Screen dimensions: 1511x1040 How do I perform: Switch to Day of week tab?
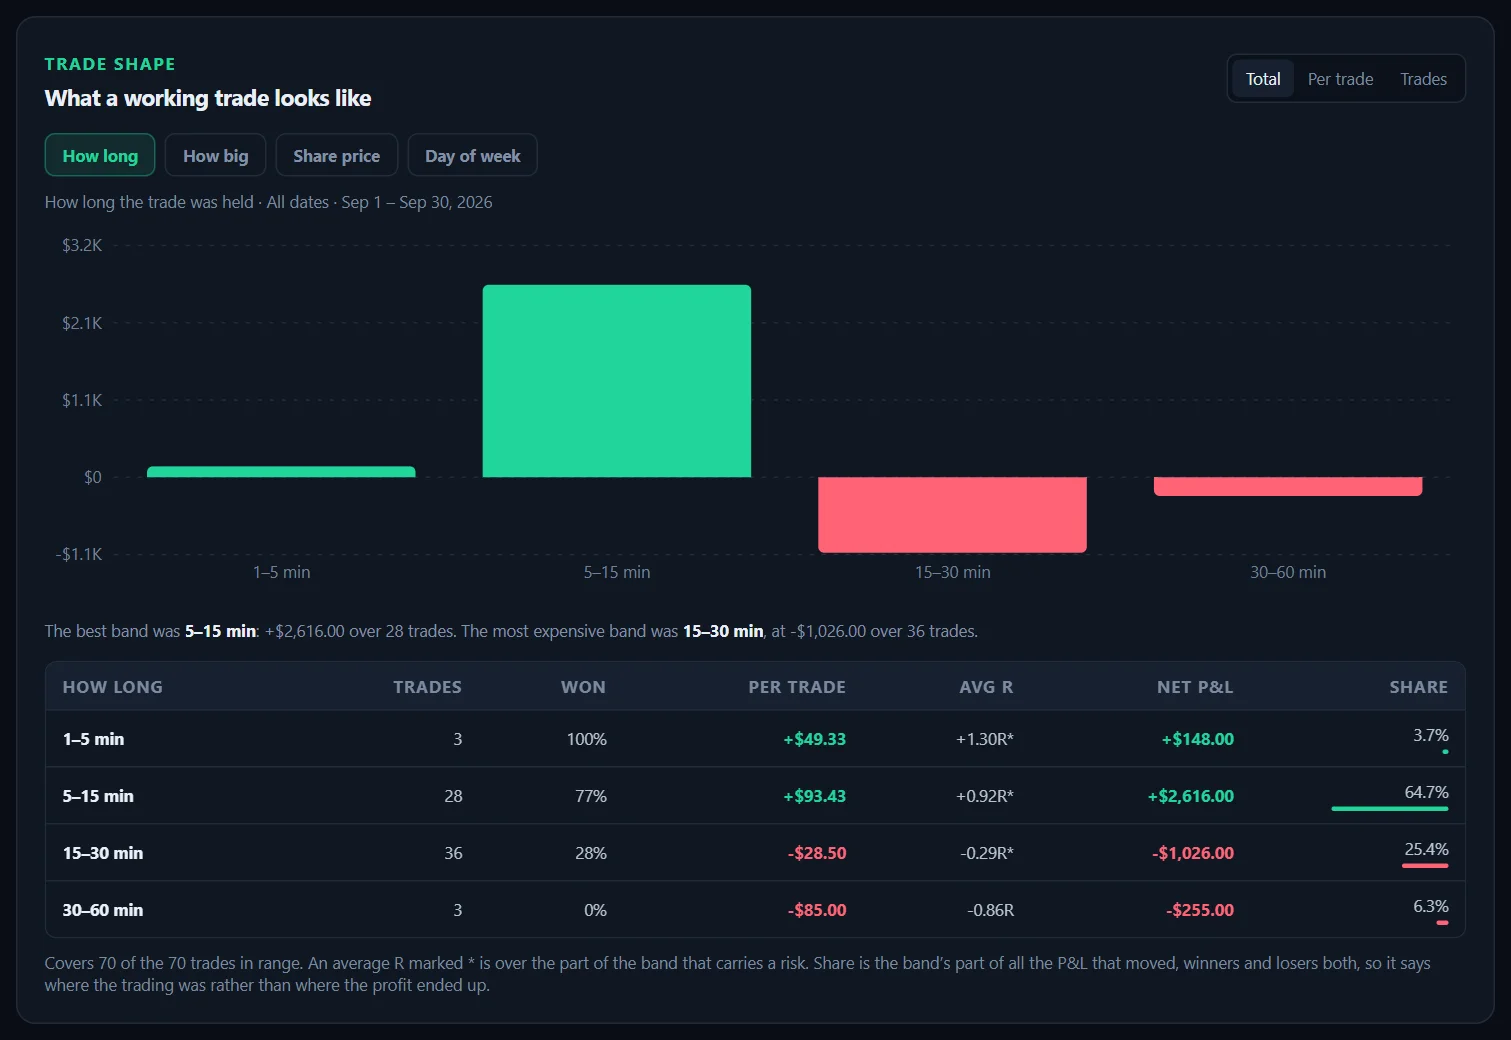click(472, 155)
